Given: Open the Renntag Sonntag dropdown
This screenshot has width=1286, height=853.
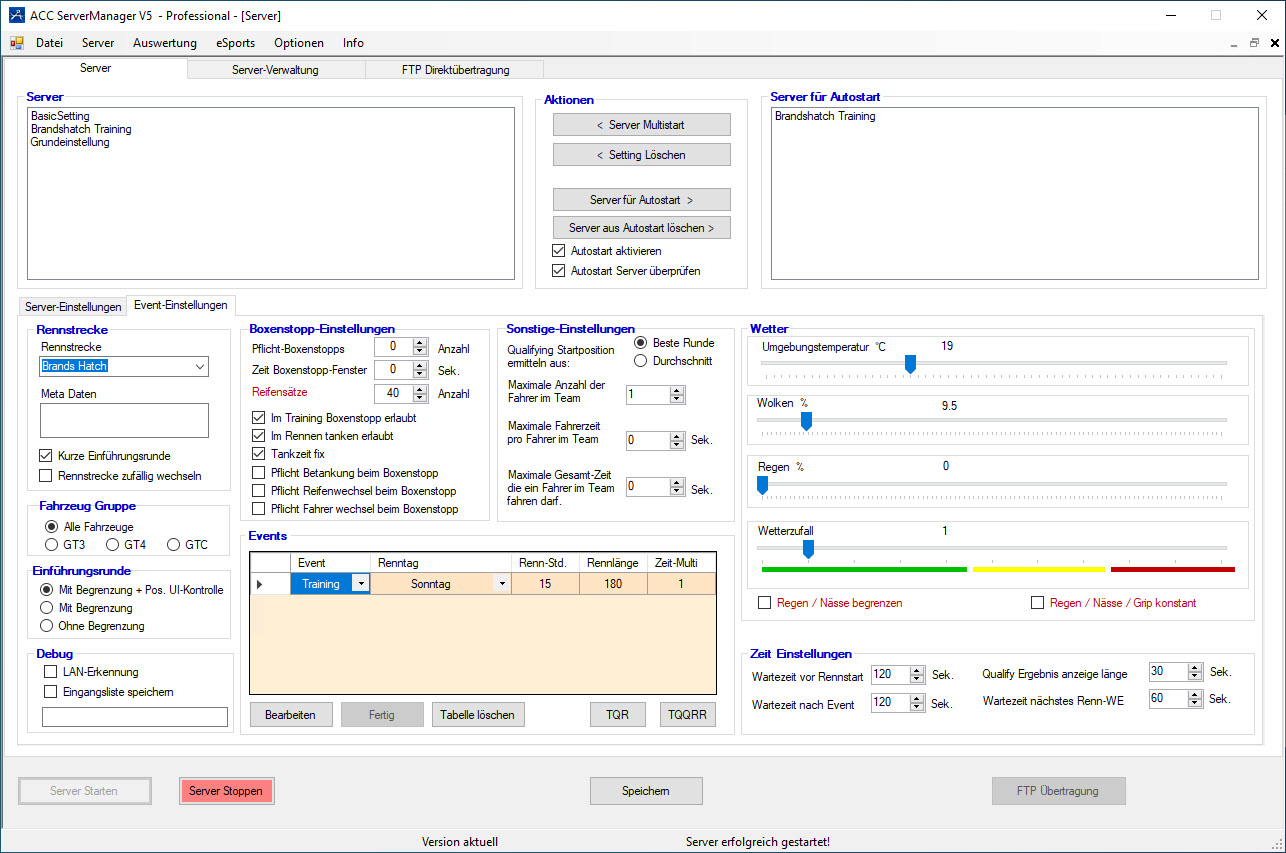Looking at the screenshot, I should [500, 584].
